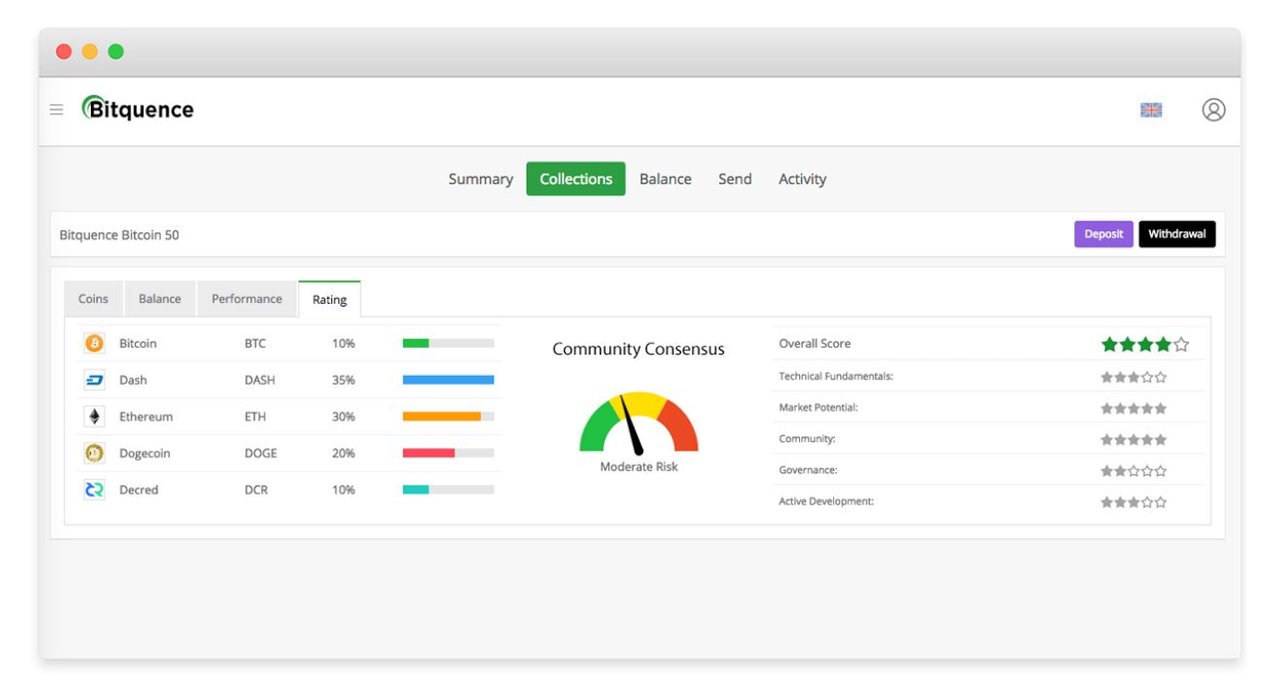
Task: Click the yellow minimize window button
Action: tap(90, 52)
